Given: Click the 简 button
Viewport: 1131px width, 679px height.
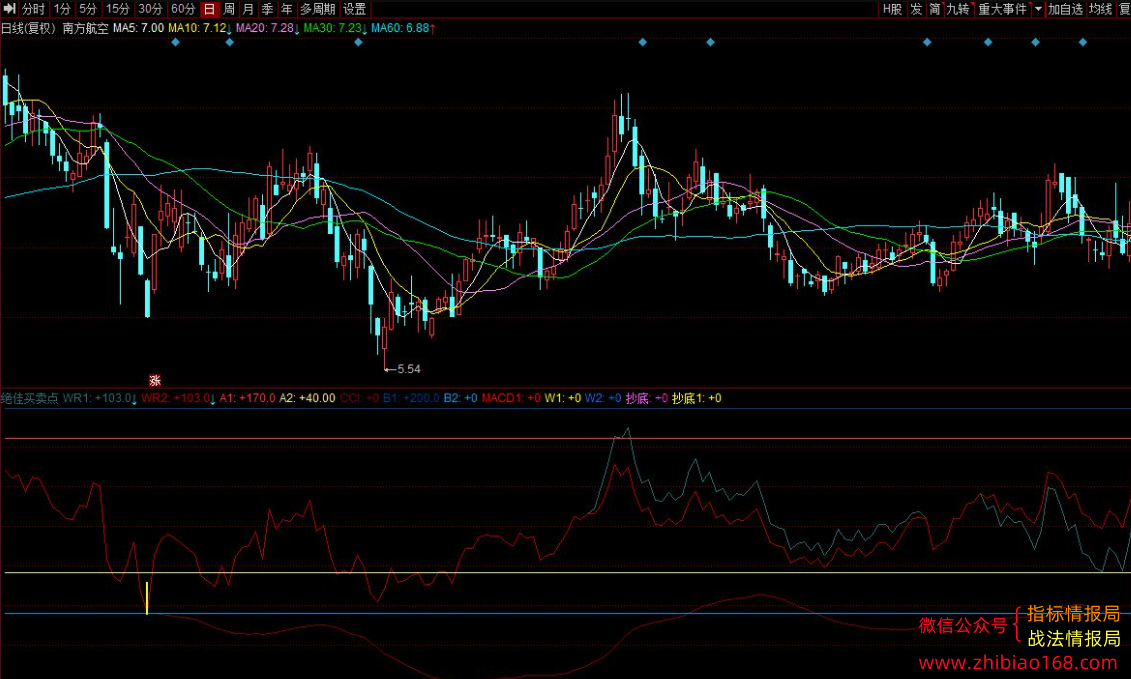Looking at the screenshot, I should point(935,9).
